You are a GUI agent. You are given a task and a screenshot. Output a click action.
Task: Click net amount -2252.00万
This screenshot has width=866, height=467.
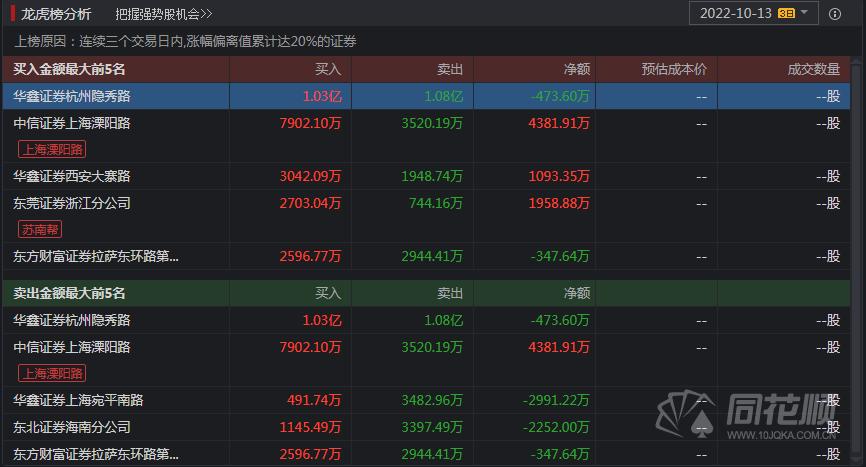(x=556, y=427)
